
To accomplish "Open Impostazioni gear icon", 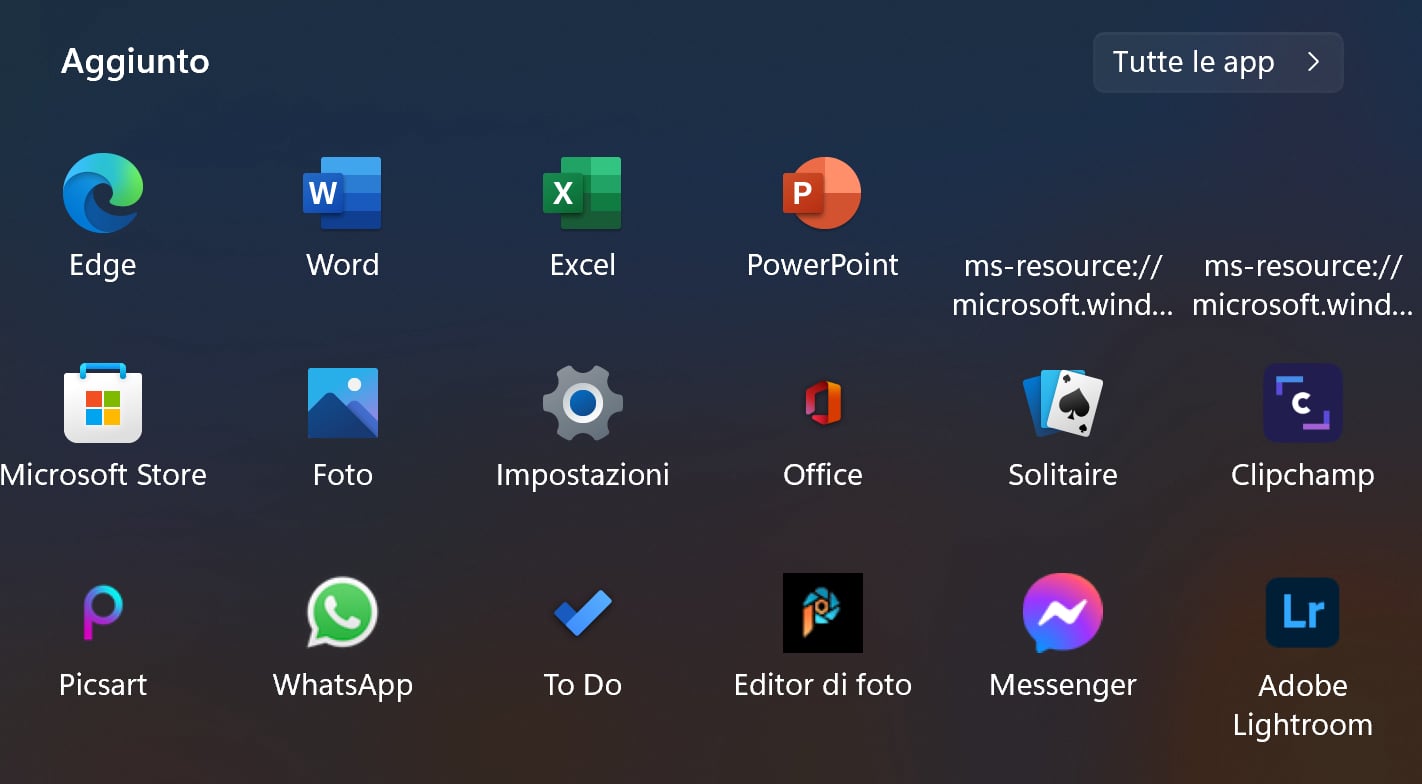I will (x=583, y=403).
